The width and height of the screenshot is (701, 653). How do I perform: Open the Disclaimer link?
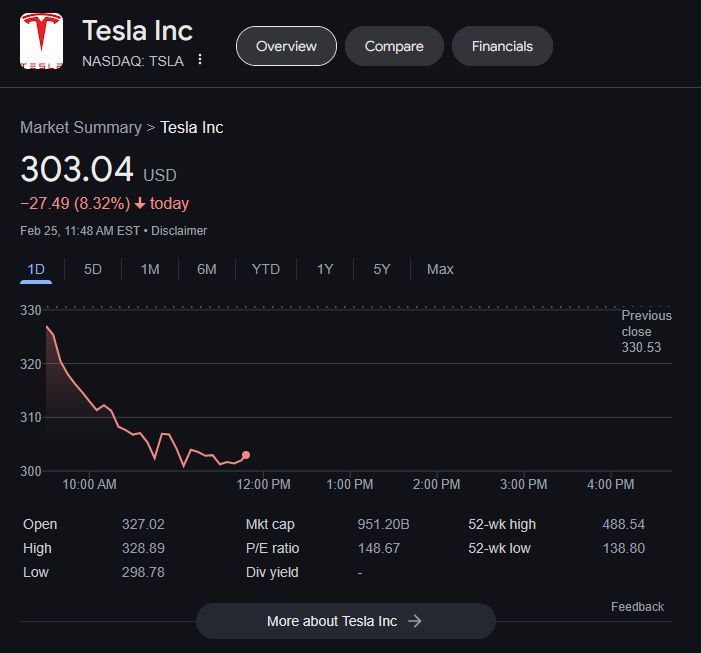179,231
